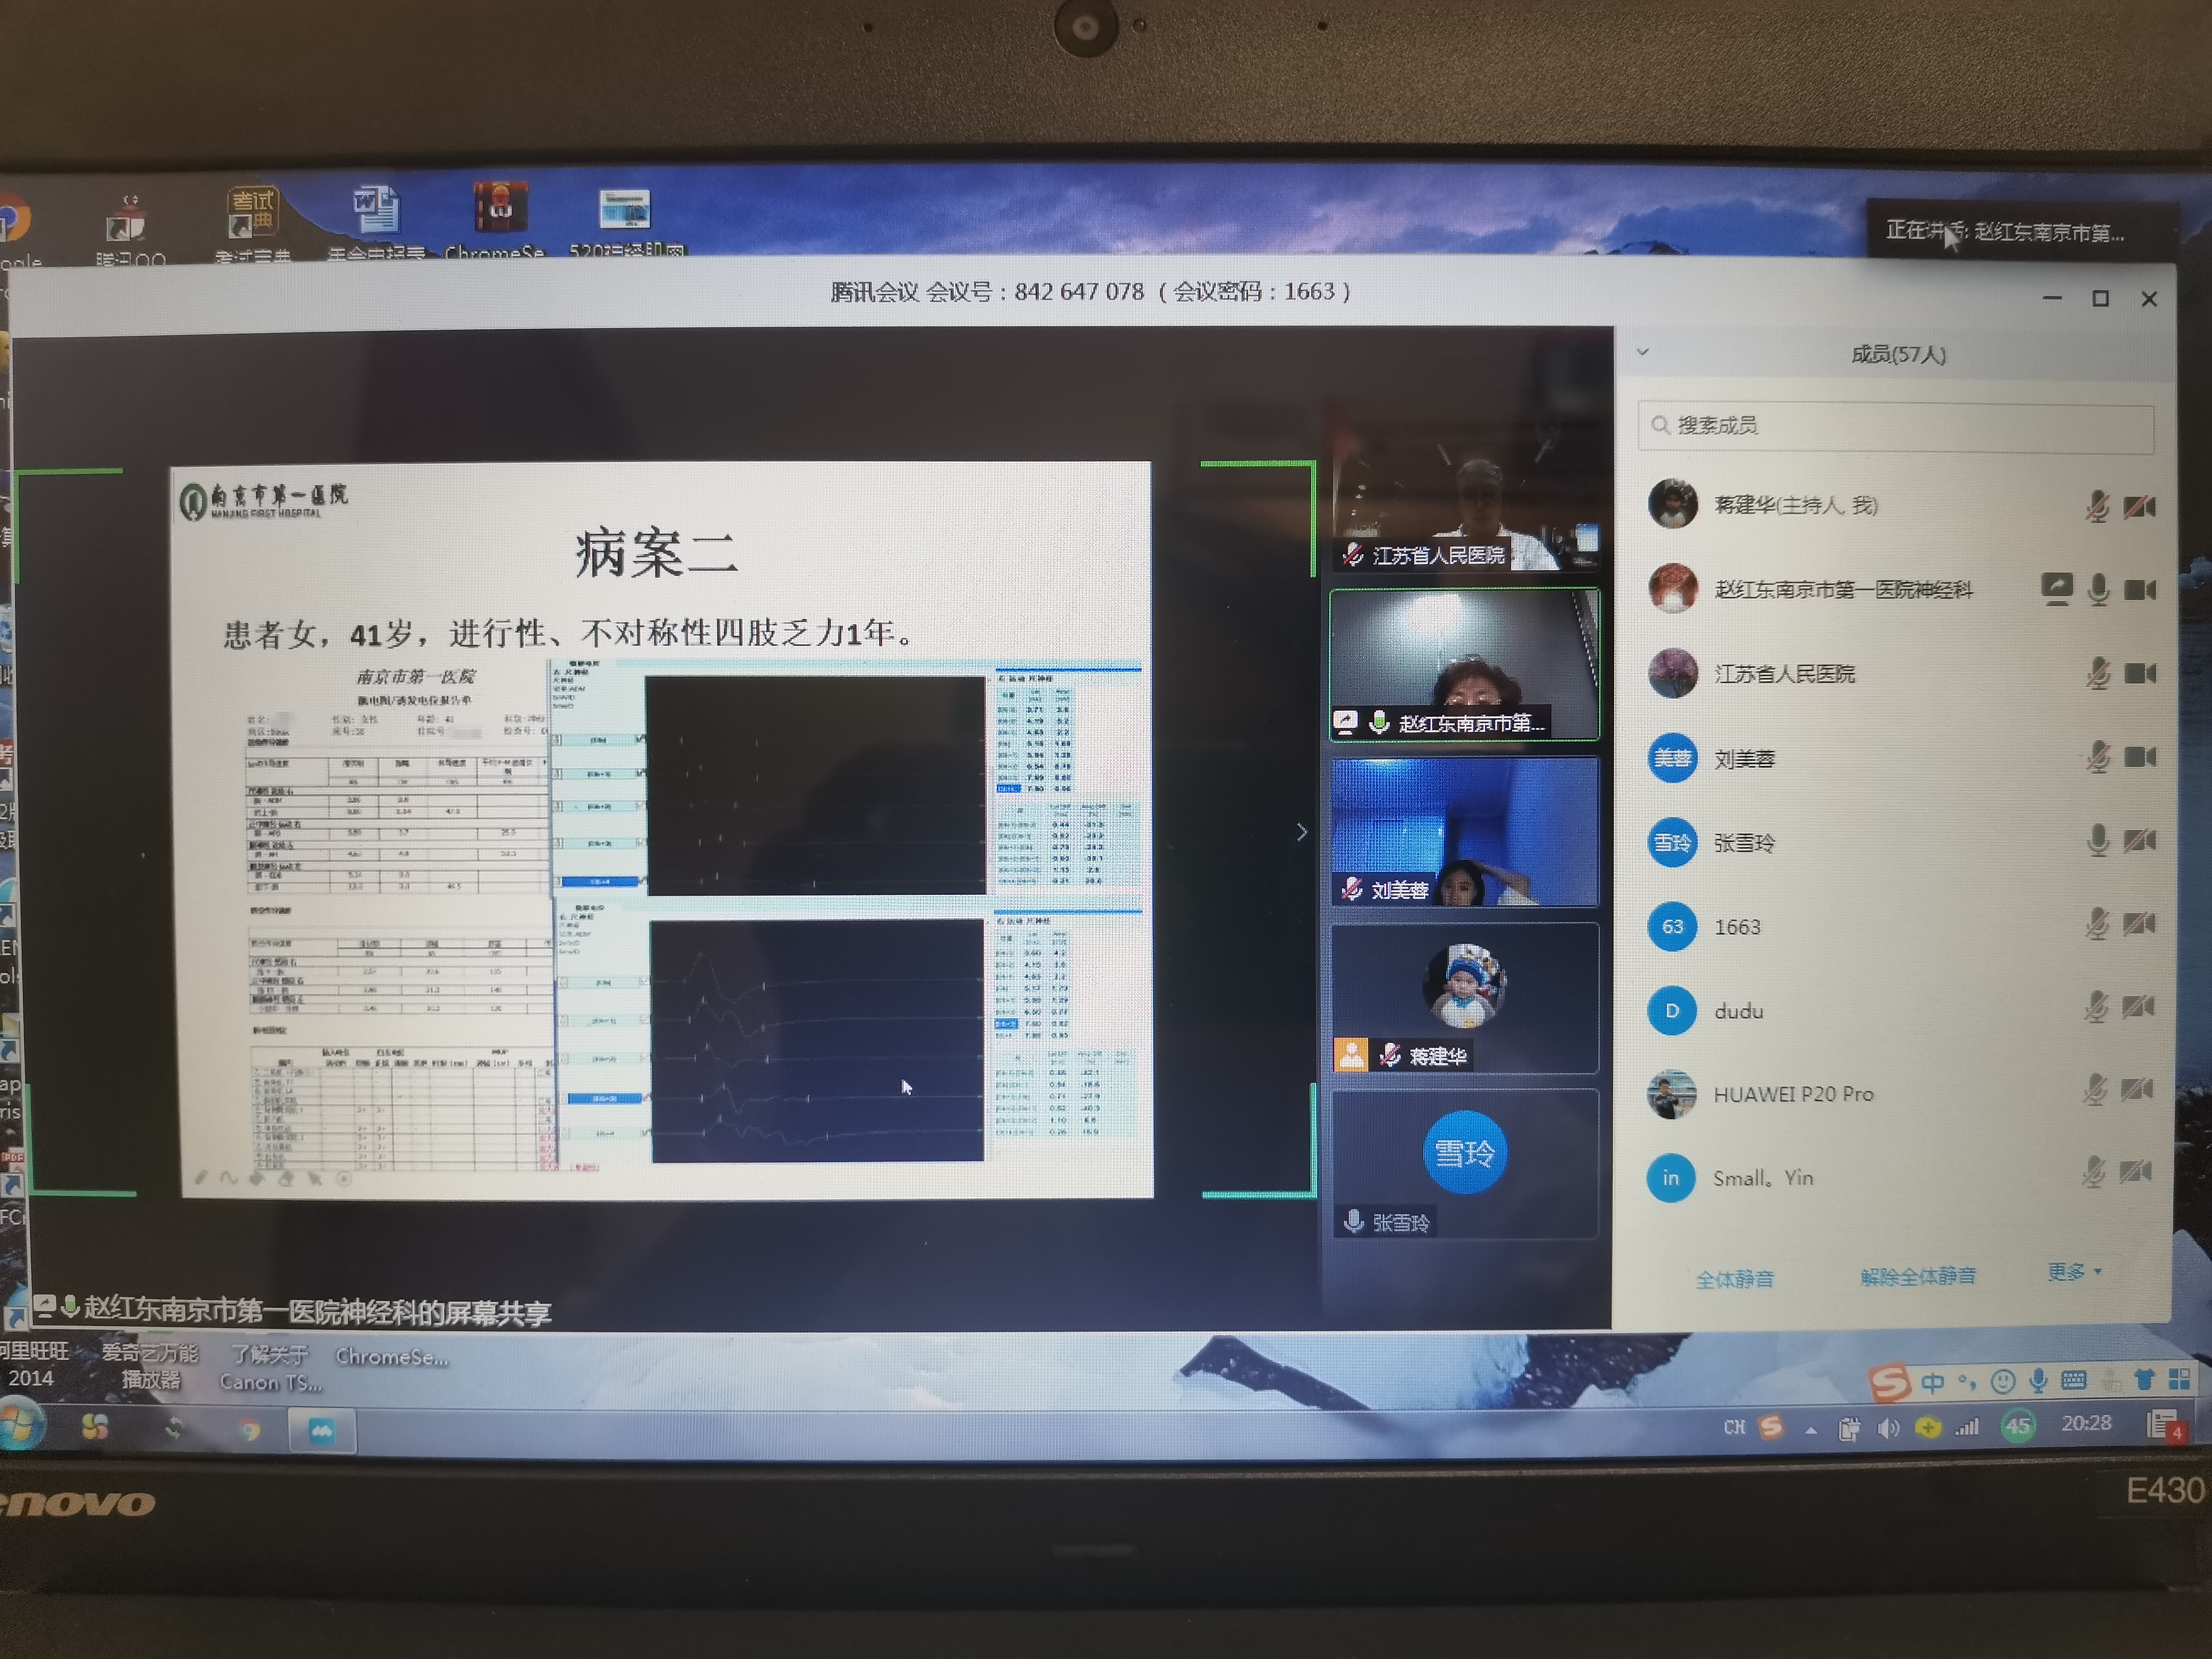Click 全体静音 to mute everyone
The width and height of the screenshot is (2212, 1659).
click(x=1734, y=1278)
